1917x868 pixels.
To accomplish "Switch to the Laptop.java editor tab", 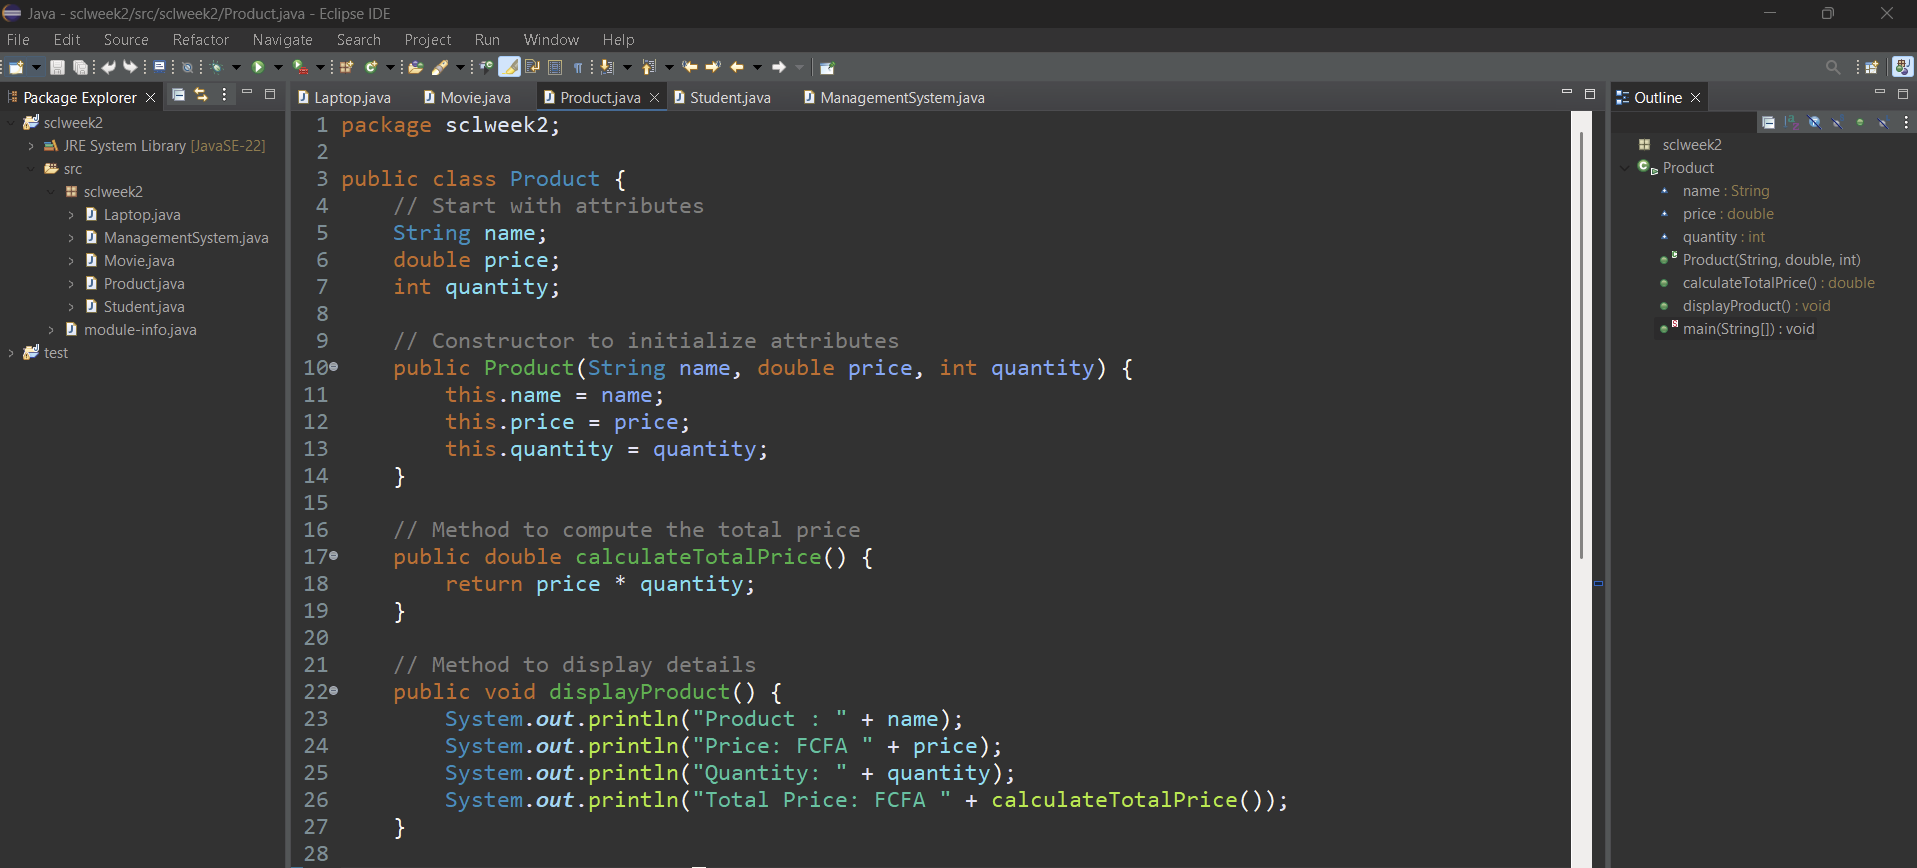I will coord(344,97).
